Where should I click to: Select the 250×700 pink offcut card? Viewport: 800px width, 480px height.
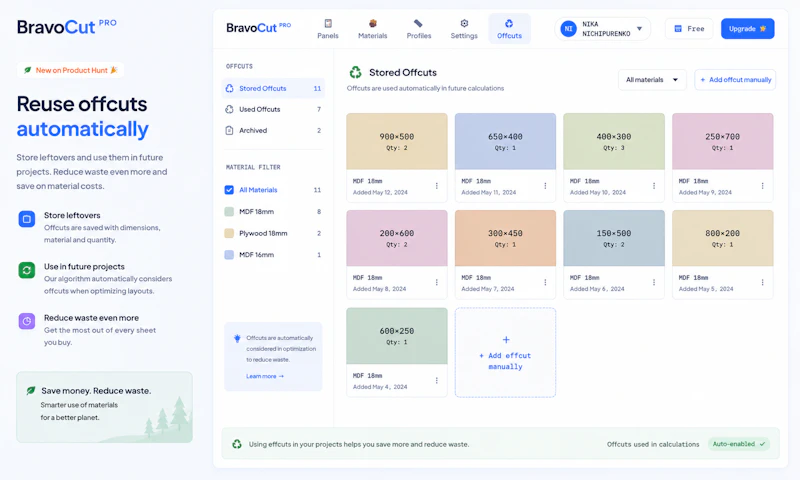tap(722, 158)
